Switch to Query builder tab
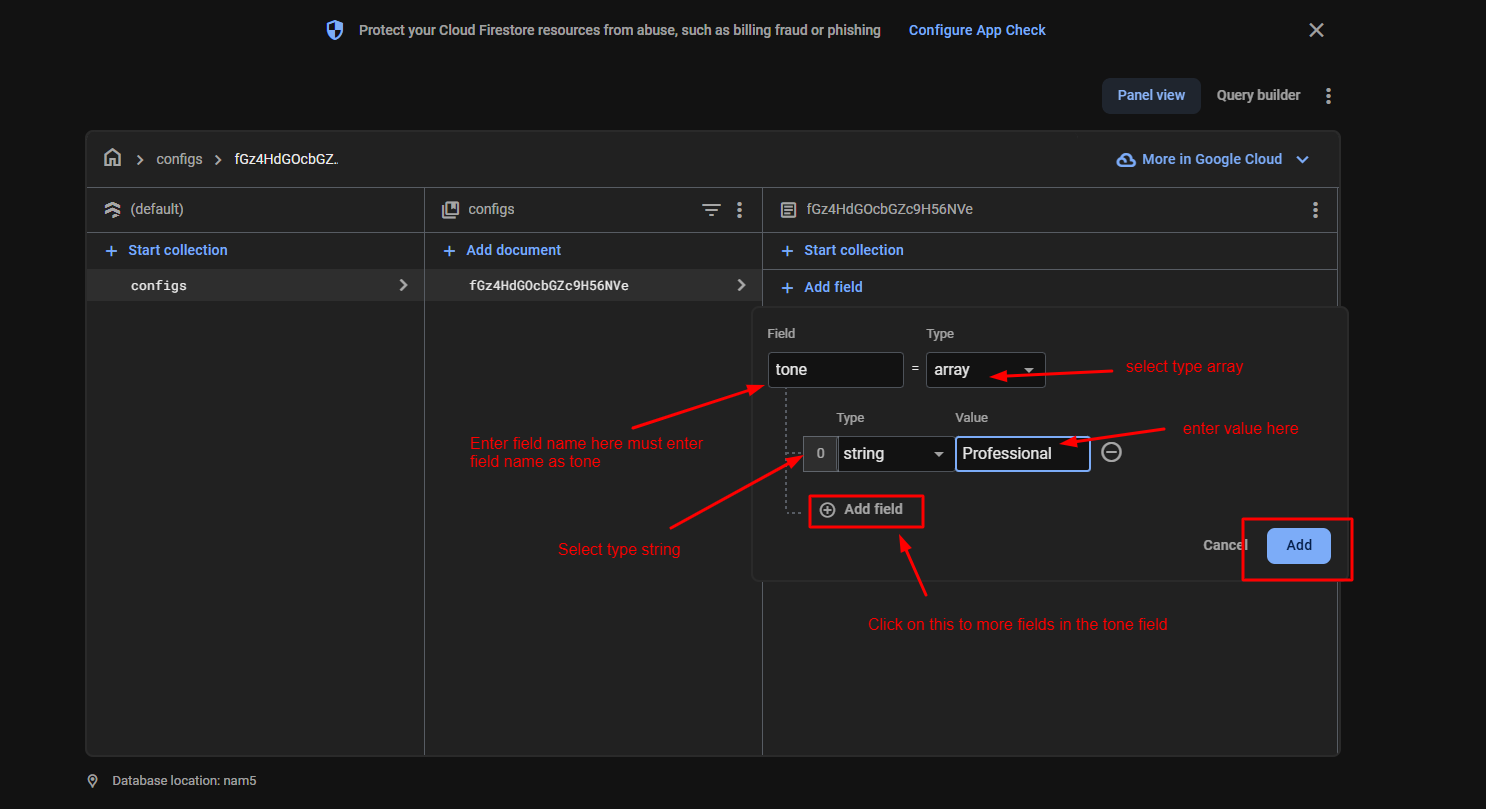Image resolution: width=1486 pixels, height=809 pixels. click(x=1258, y=96)
